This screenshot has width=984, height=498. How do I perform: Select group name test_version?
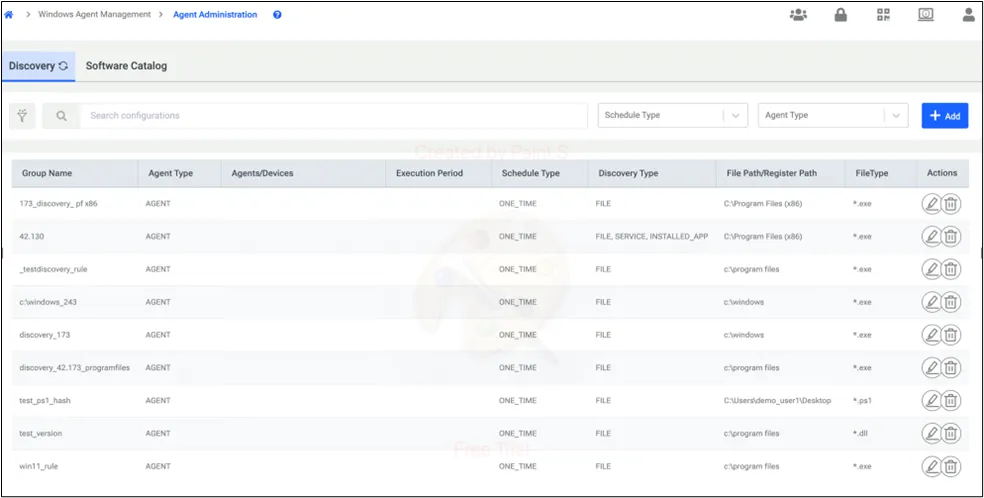tap(41, 433)
